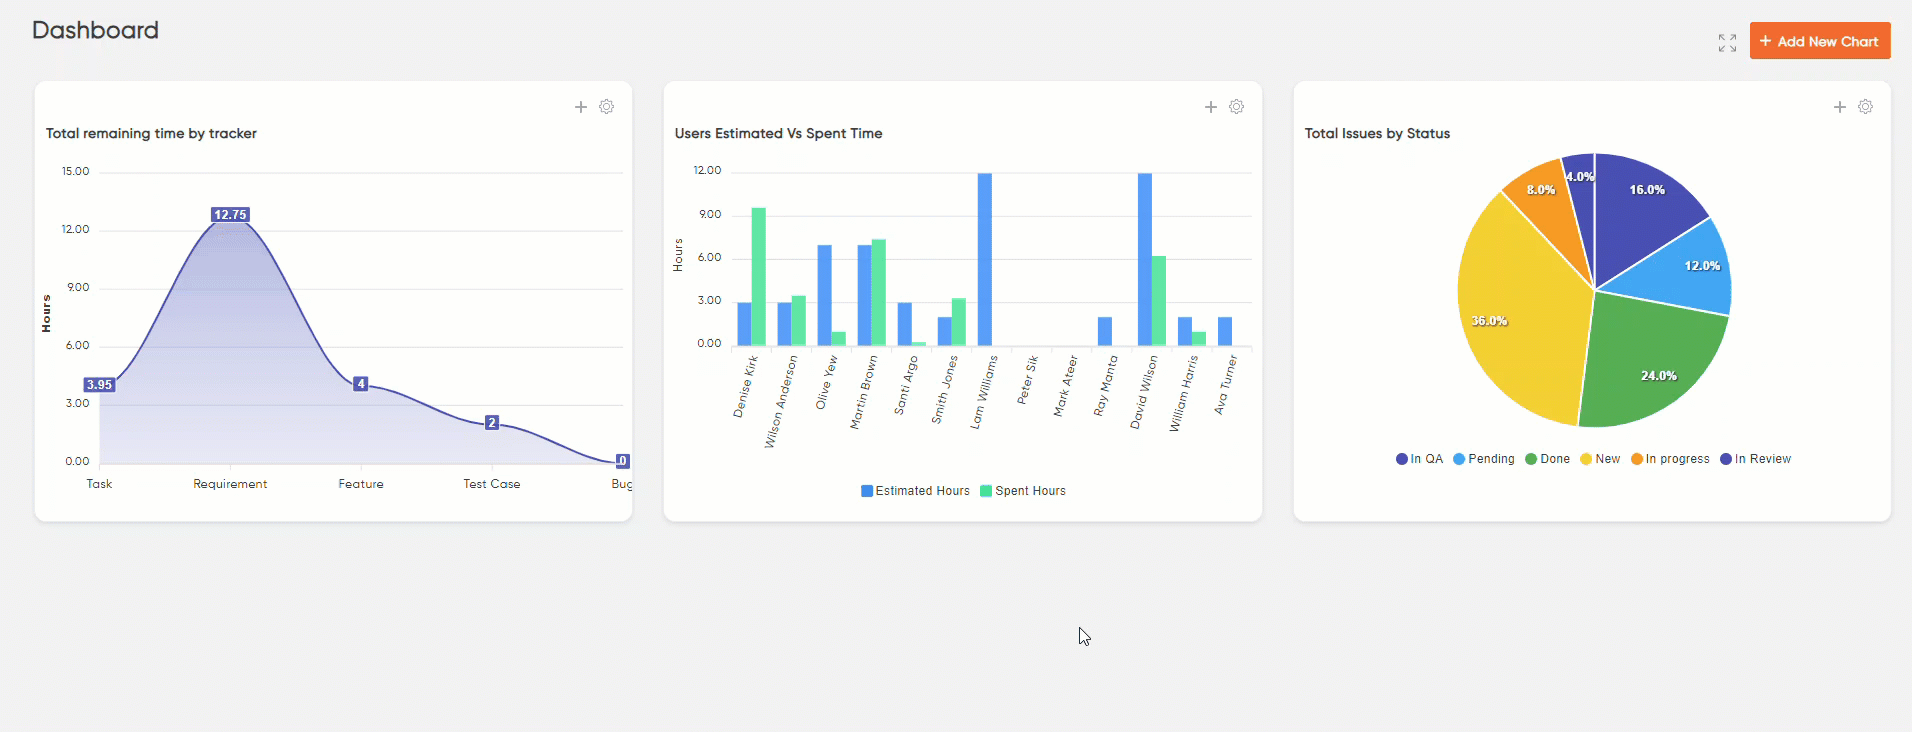Open settings gear on Total remaining time chart
1912x732 pixels.
point(607,107)
